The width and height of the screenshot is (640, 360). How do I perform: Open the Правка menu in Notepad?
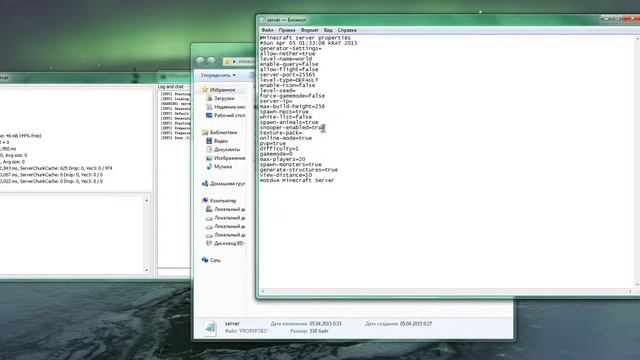(287, 30)
